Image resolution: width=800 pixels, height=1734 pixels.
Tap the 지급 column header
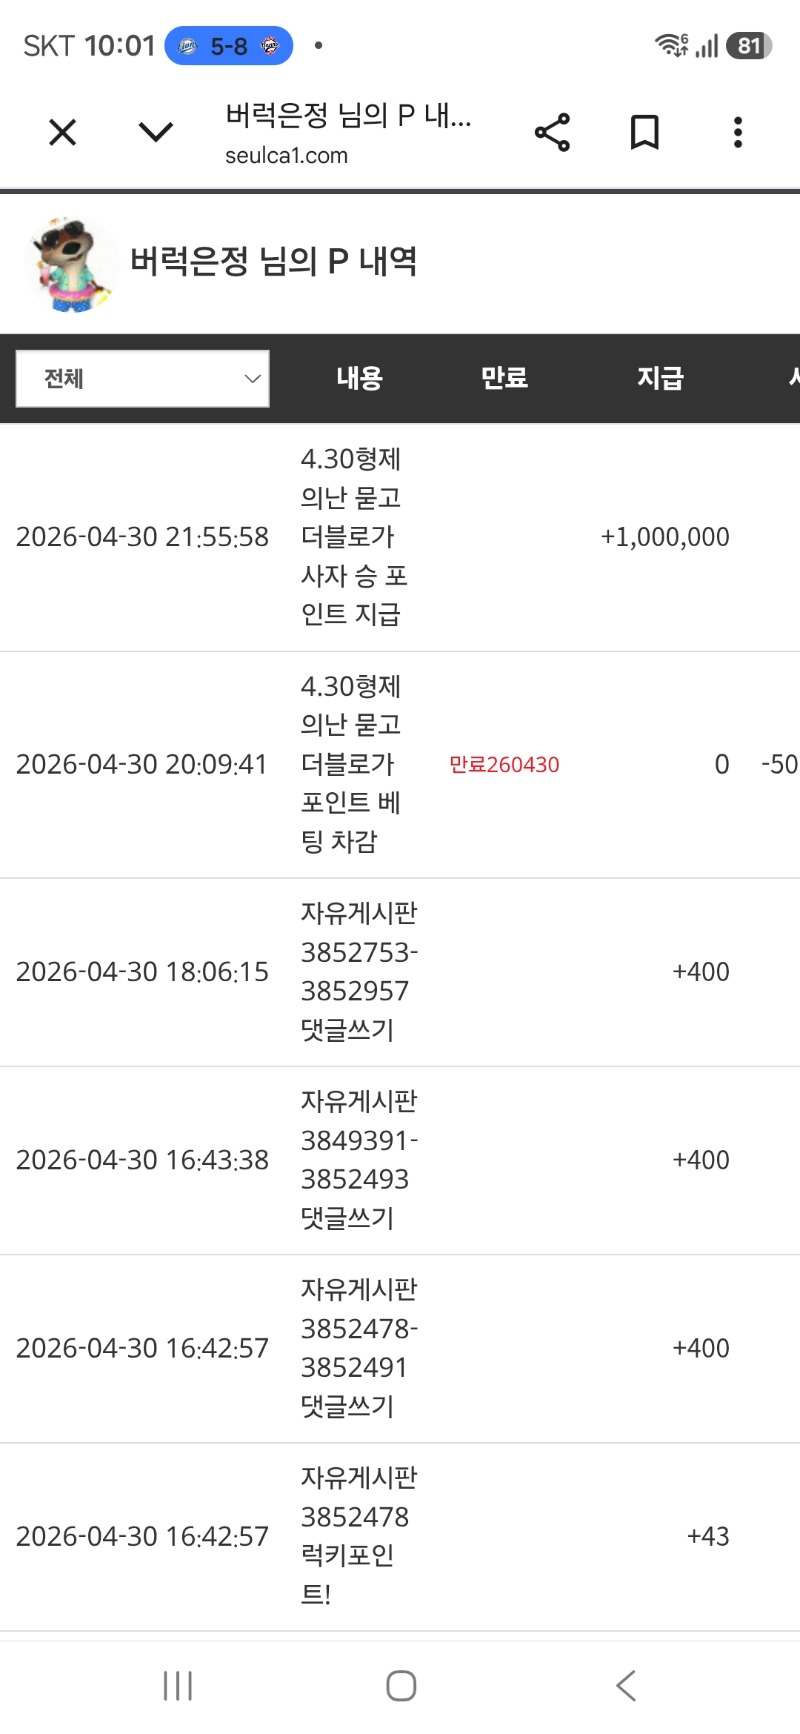tap(660, 378)
